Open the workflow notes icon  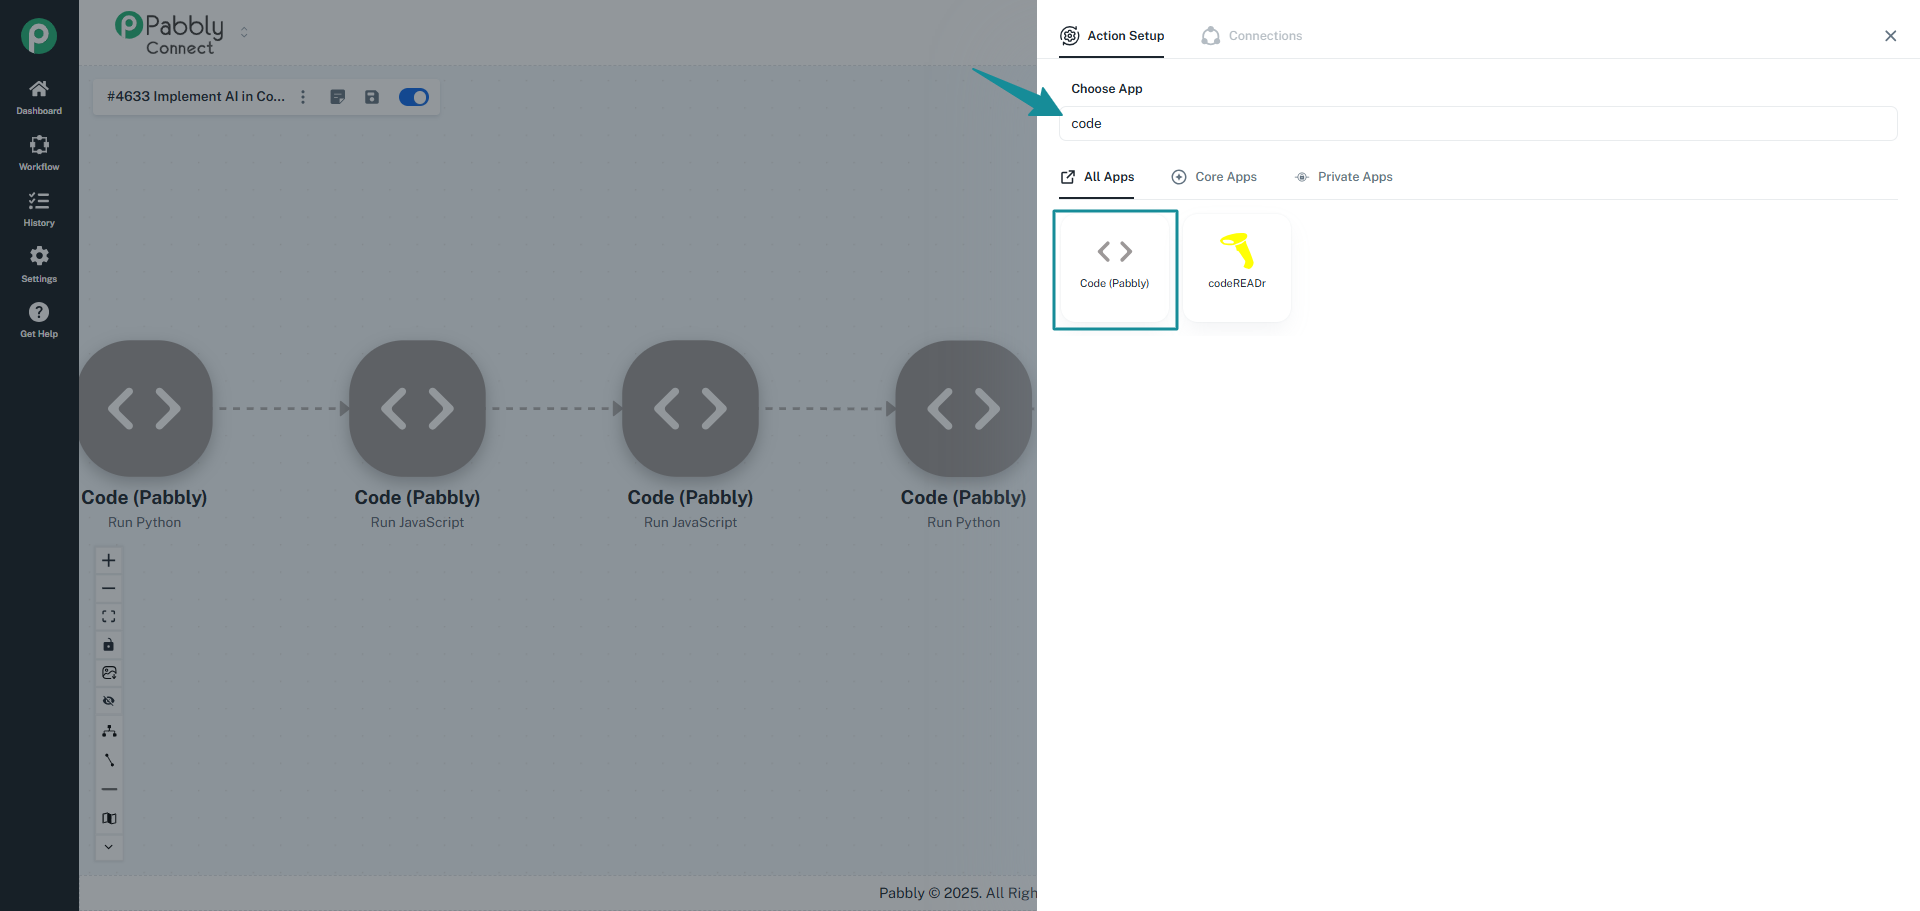tap(338, 97)
